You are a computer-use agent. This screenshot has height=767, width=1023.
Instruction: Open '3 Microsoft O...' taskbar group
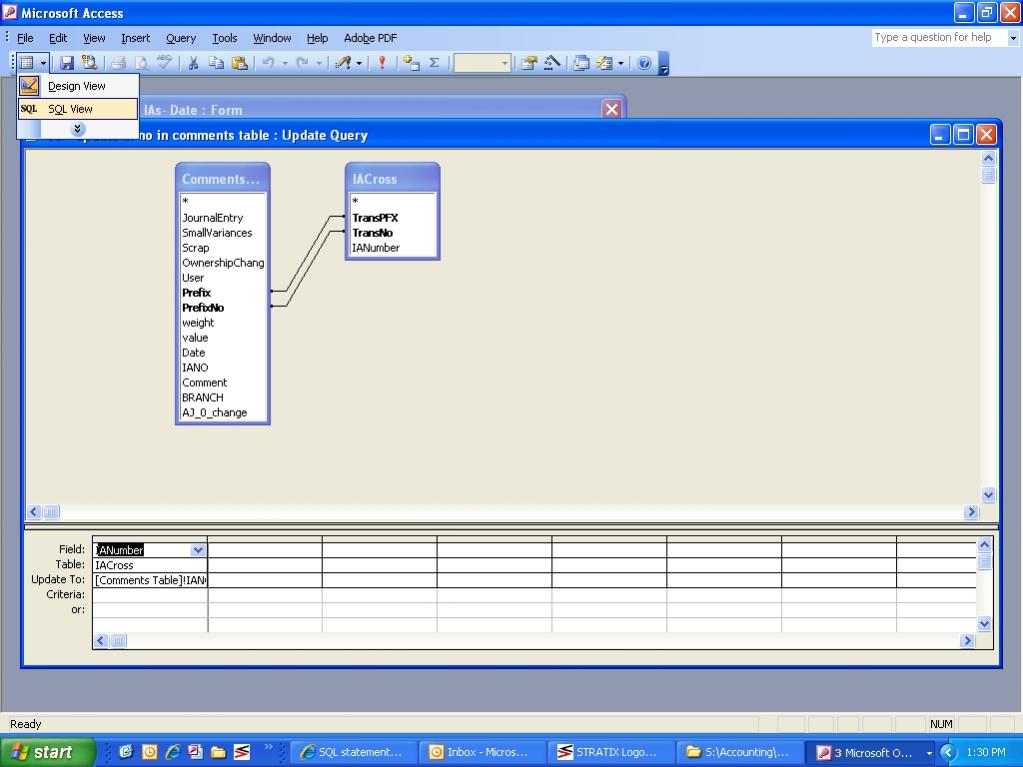coord(872,752)
